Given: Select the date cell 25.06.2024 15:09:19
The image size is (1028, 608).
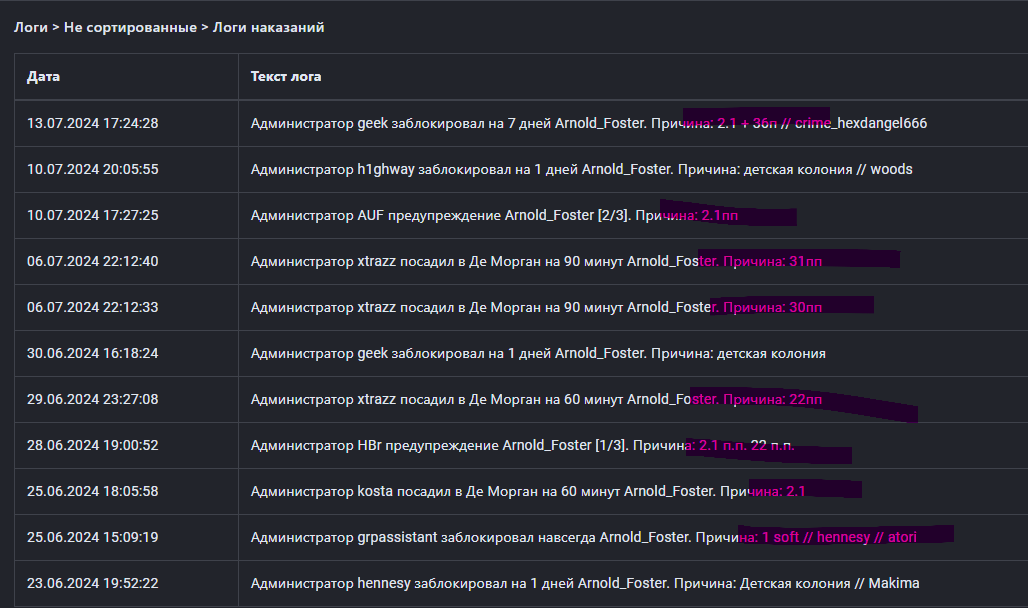Looking at the screenshot, I should [x=92, y=538].
